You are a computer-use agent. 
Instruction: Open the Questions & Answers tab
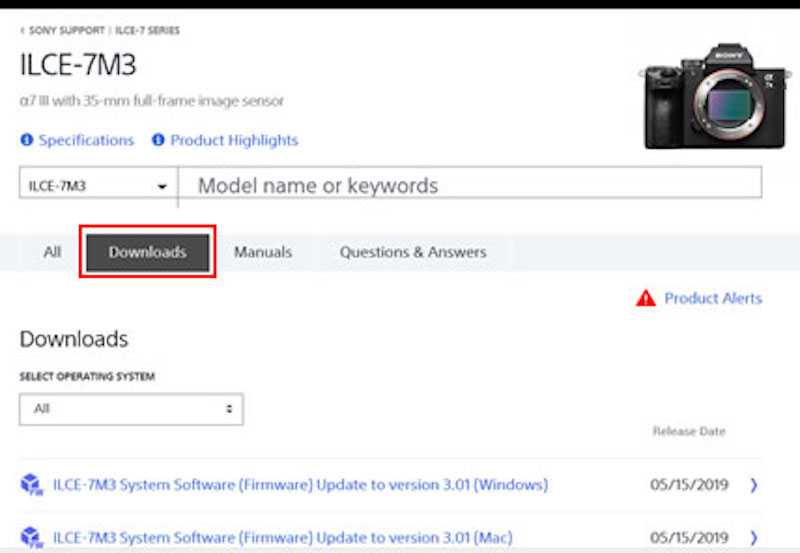tap(413, 252)
